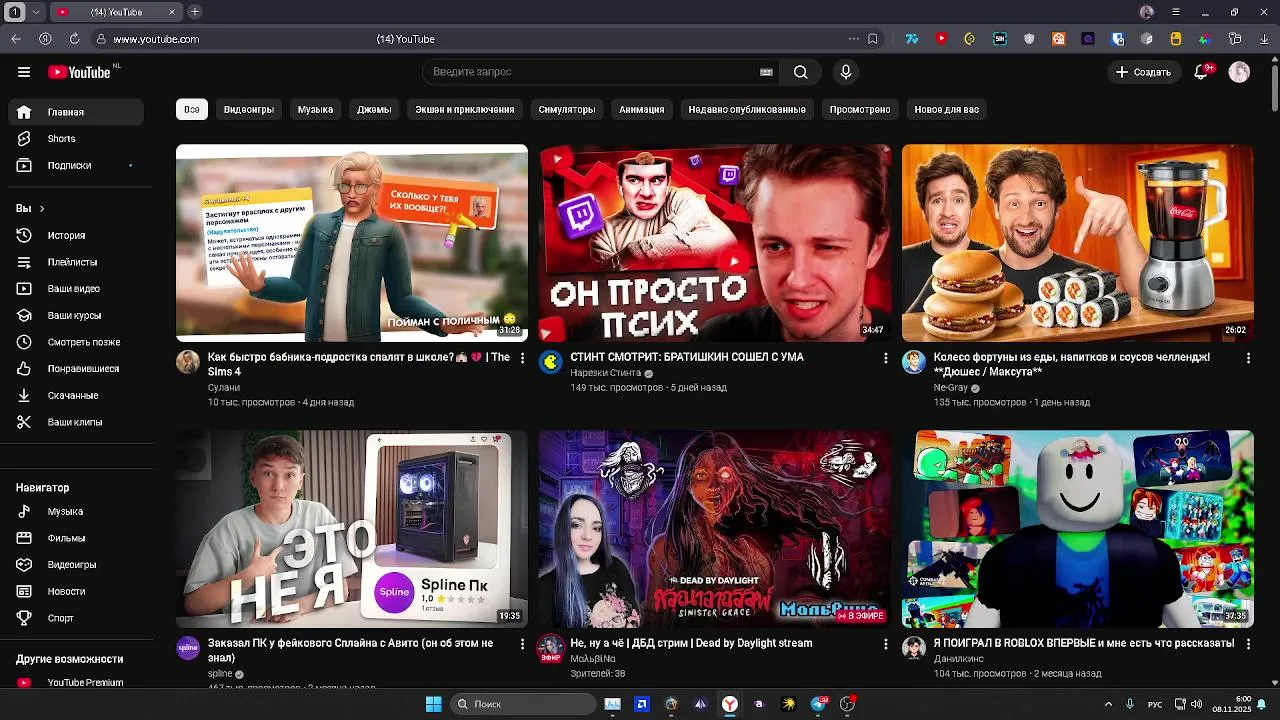Open more options for ROBLOX ВПЕРВЫЕ video
This screenshot has width=1280, height=720.
1248,645
